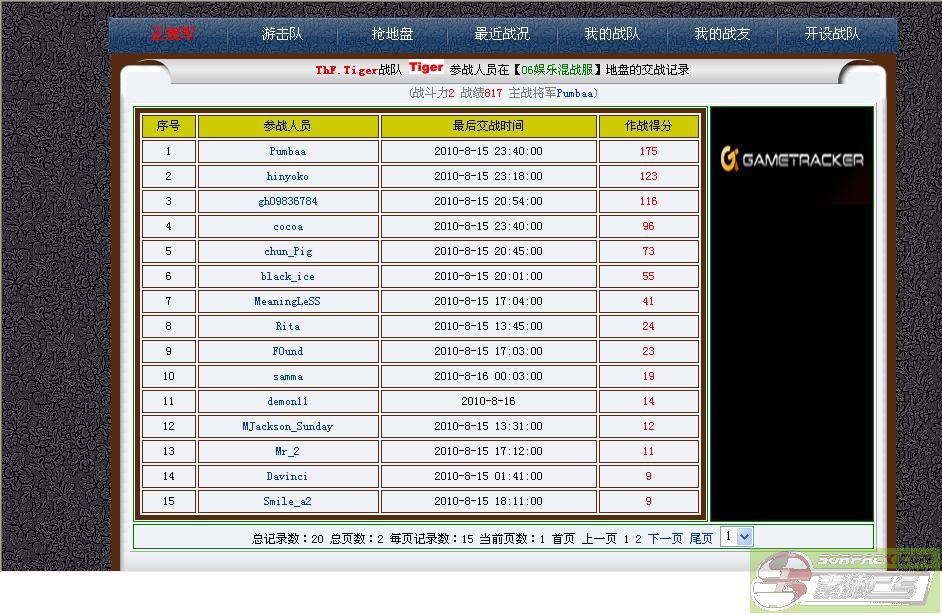This screenshot has height=615, width=942.
Task: Go to the 我的战队 tab
Action: [x=612, y=34]
